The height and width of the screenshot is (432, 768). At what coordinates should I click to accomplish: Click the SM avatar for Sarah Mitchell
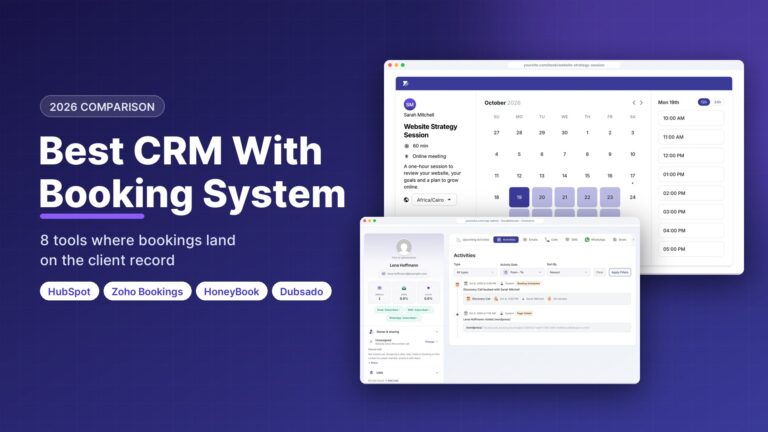tap(410, 104)
